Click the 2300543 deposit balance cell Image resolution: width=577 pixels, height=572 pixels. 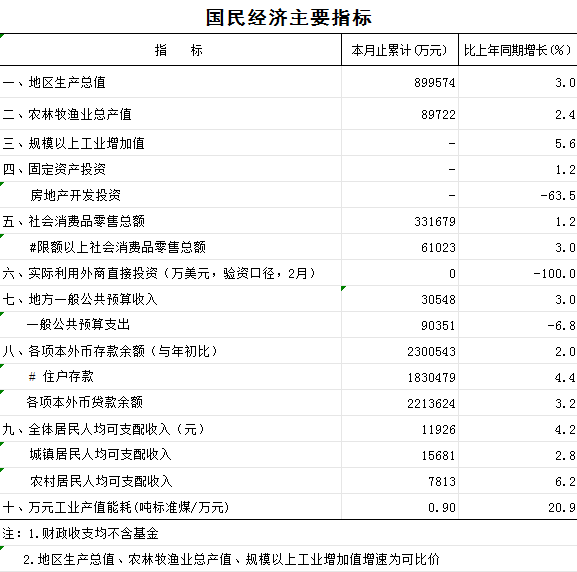click(400, 351)
